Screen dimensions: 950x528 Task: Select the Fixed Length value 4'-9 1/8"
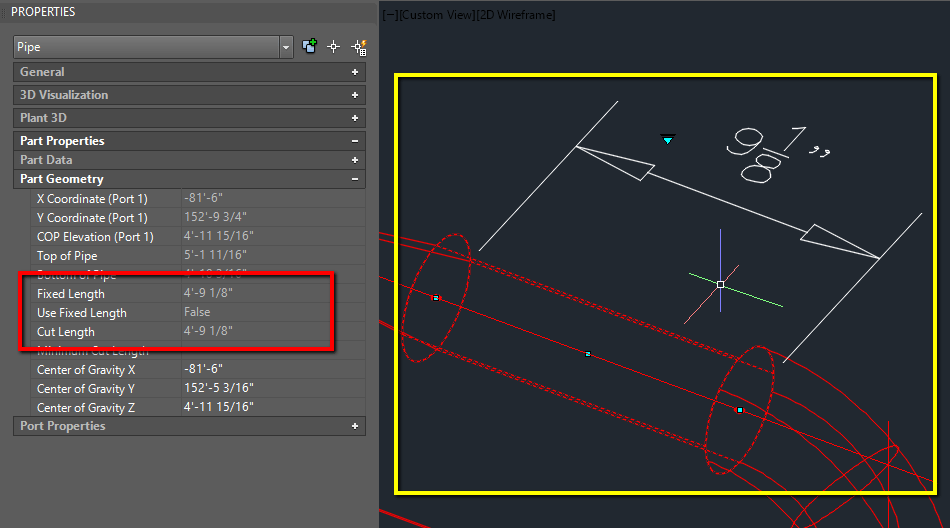pos(208,293)
